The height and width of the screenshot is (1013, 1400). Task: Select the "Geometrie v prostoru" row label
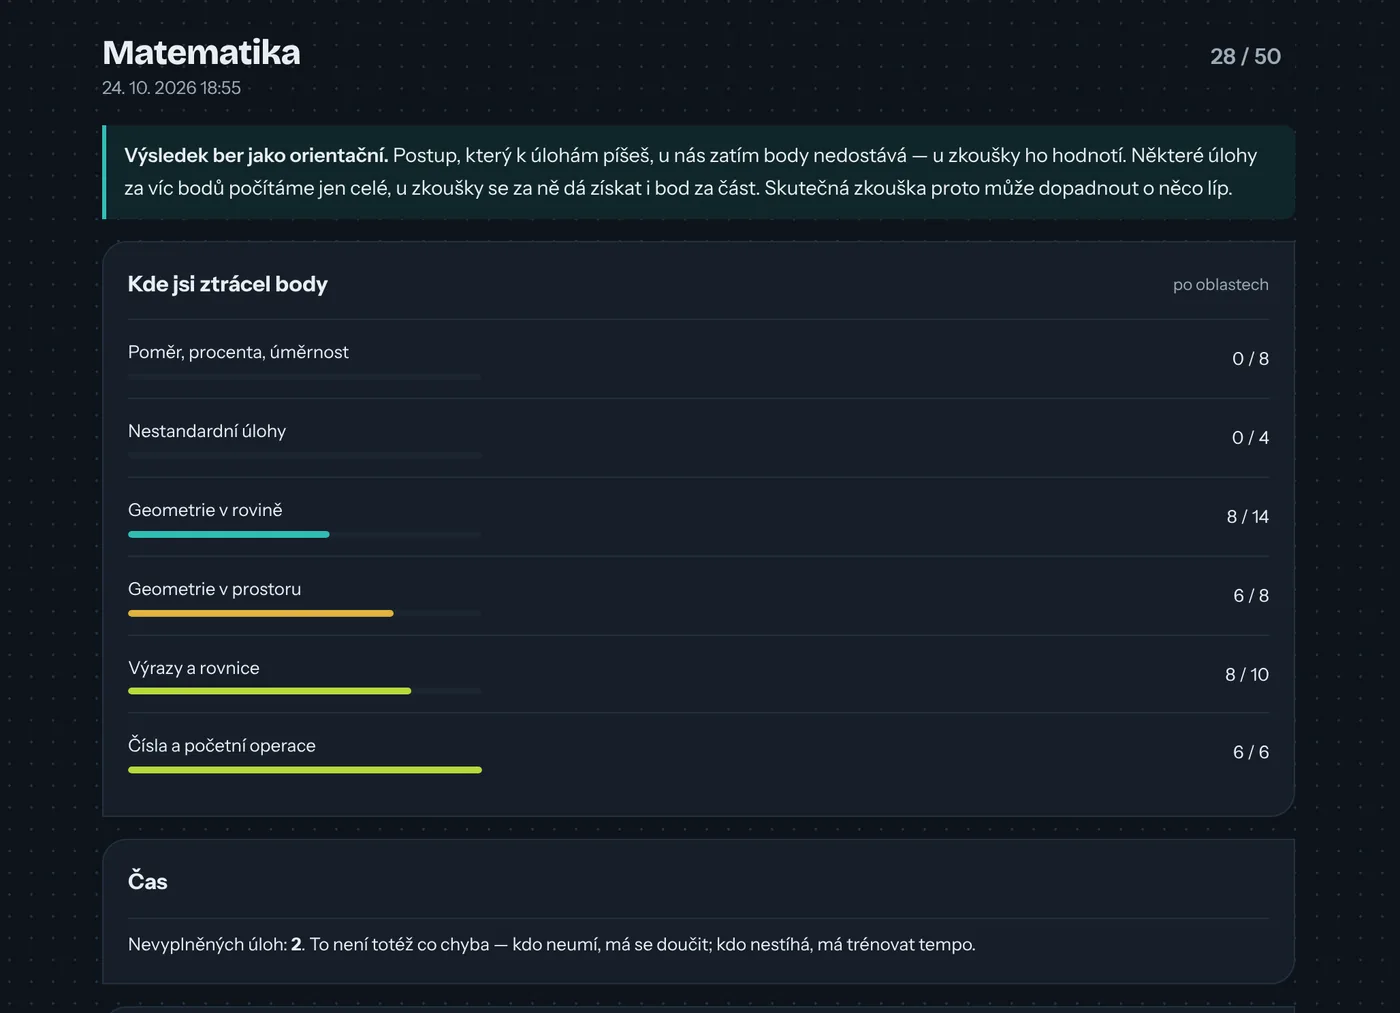pos(214,589)
